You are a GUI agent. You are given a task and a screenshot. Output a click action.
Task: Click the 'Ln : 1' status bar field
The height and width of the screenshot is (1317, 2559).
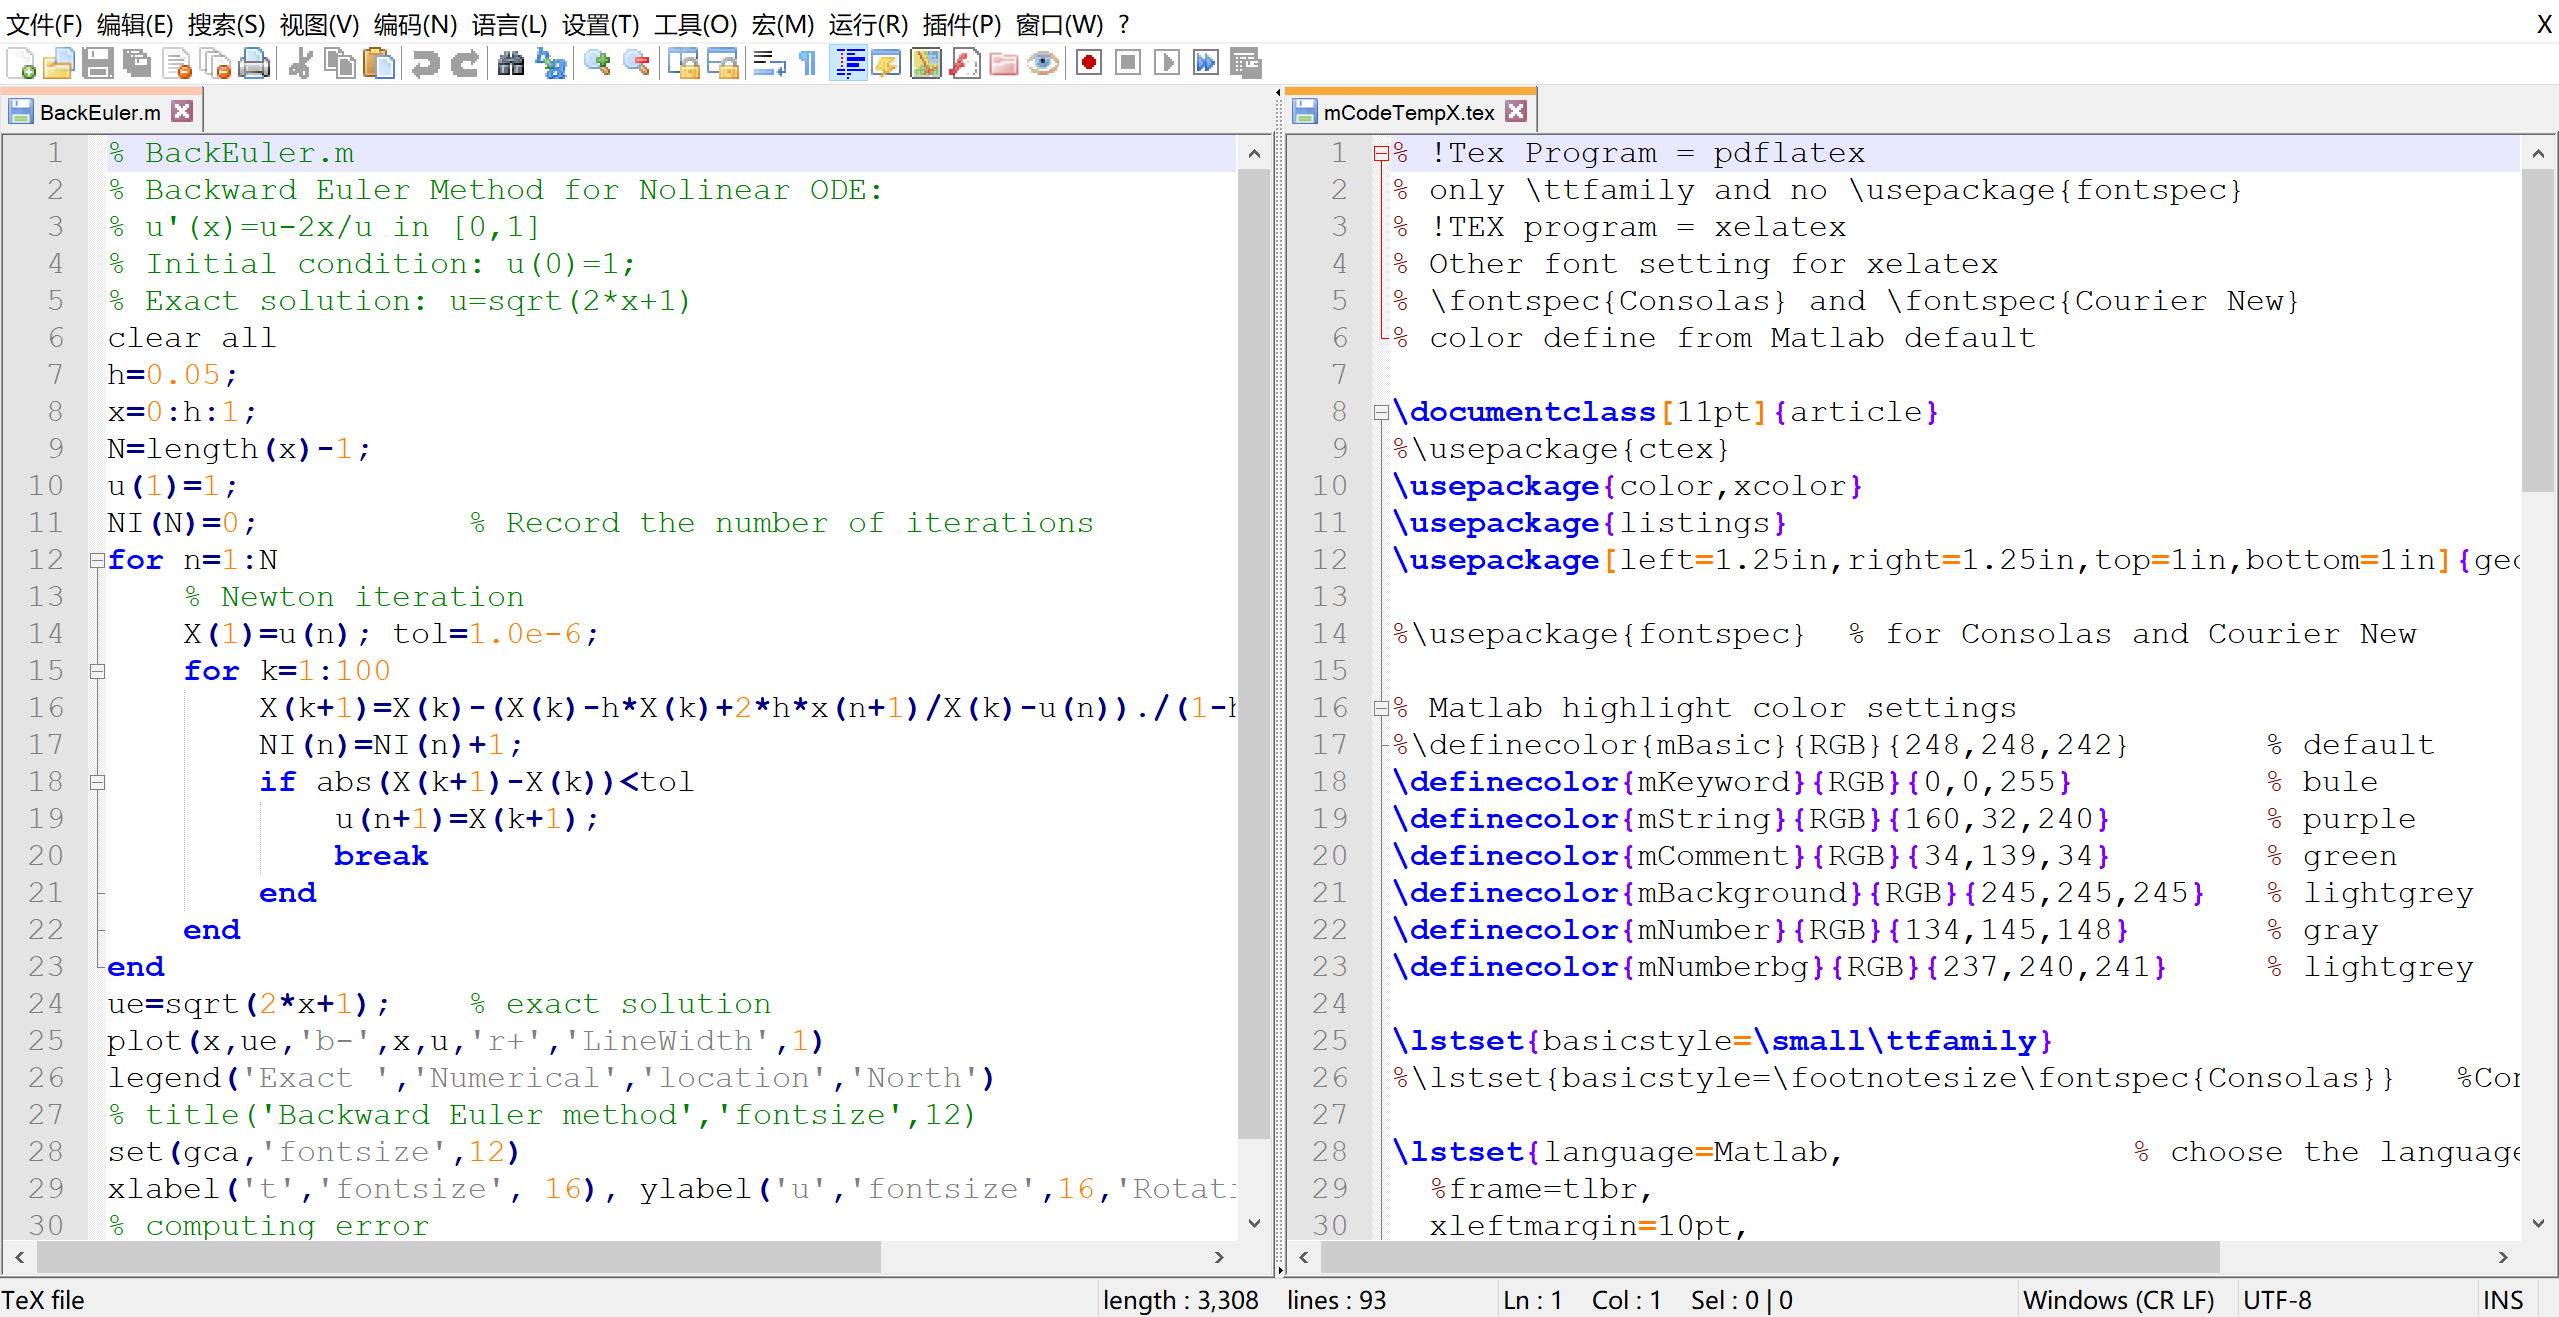(x=1532, y=1300)
